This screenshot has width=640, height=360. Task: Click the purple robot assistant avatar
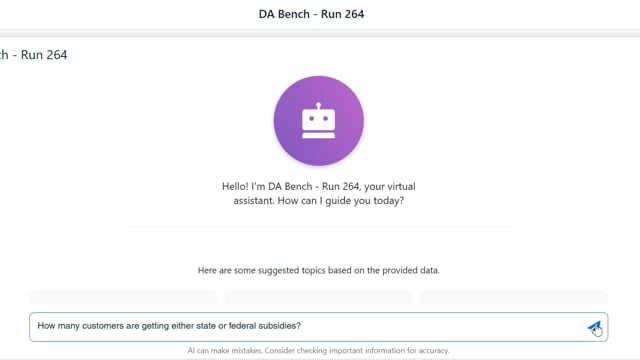[318, 121]
